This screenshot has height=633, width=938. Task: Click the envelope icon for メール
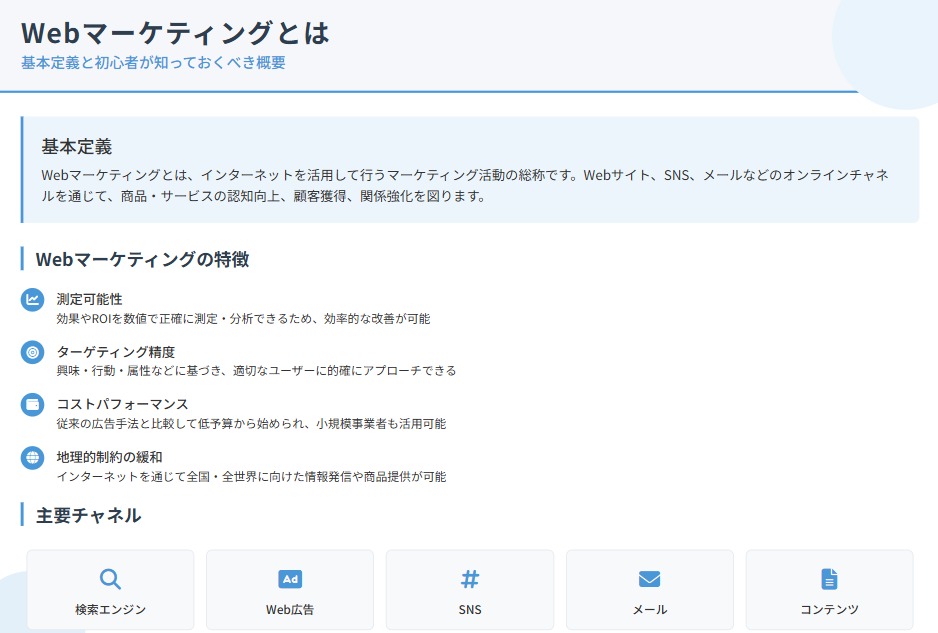pos(650,579)
